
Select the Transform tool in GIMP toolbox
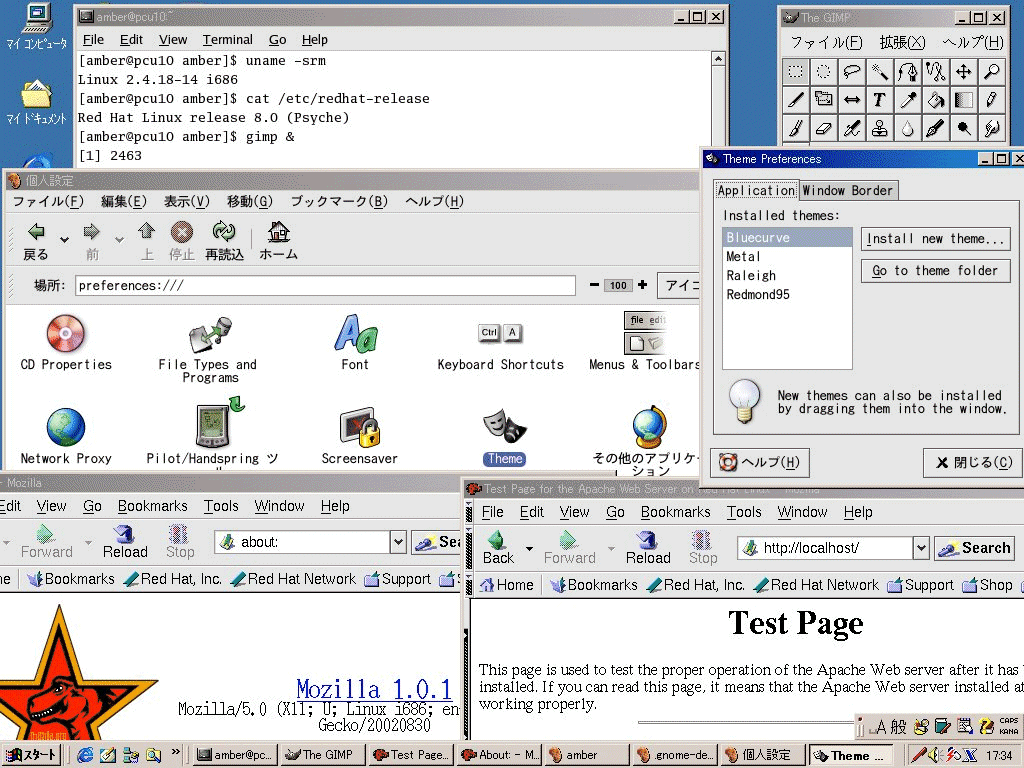click(x=824, y=100)
